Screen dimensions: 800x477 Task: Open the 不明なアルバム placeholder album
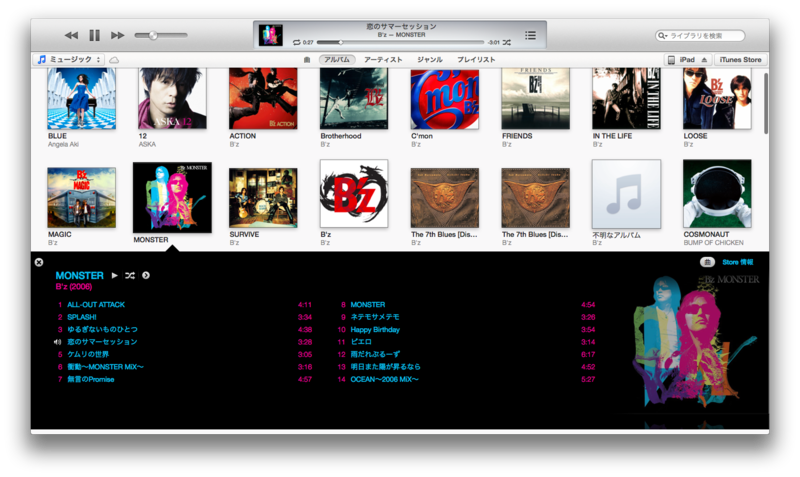(x=627, y=194)
